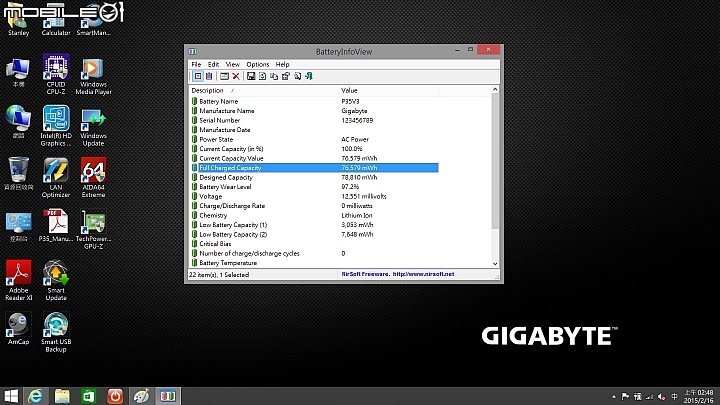The width and height of the screenshot is (720, 405).
Task: Select the Serial Number row
Action: [x=314, y=120]
